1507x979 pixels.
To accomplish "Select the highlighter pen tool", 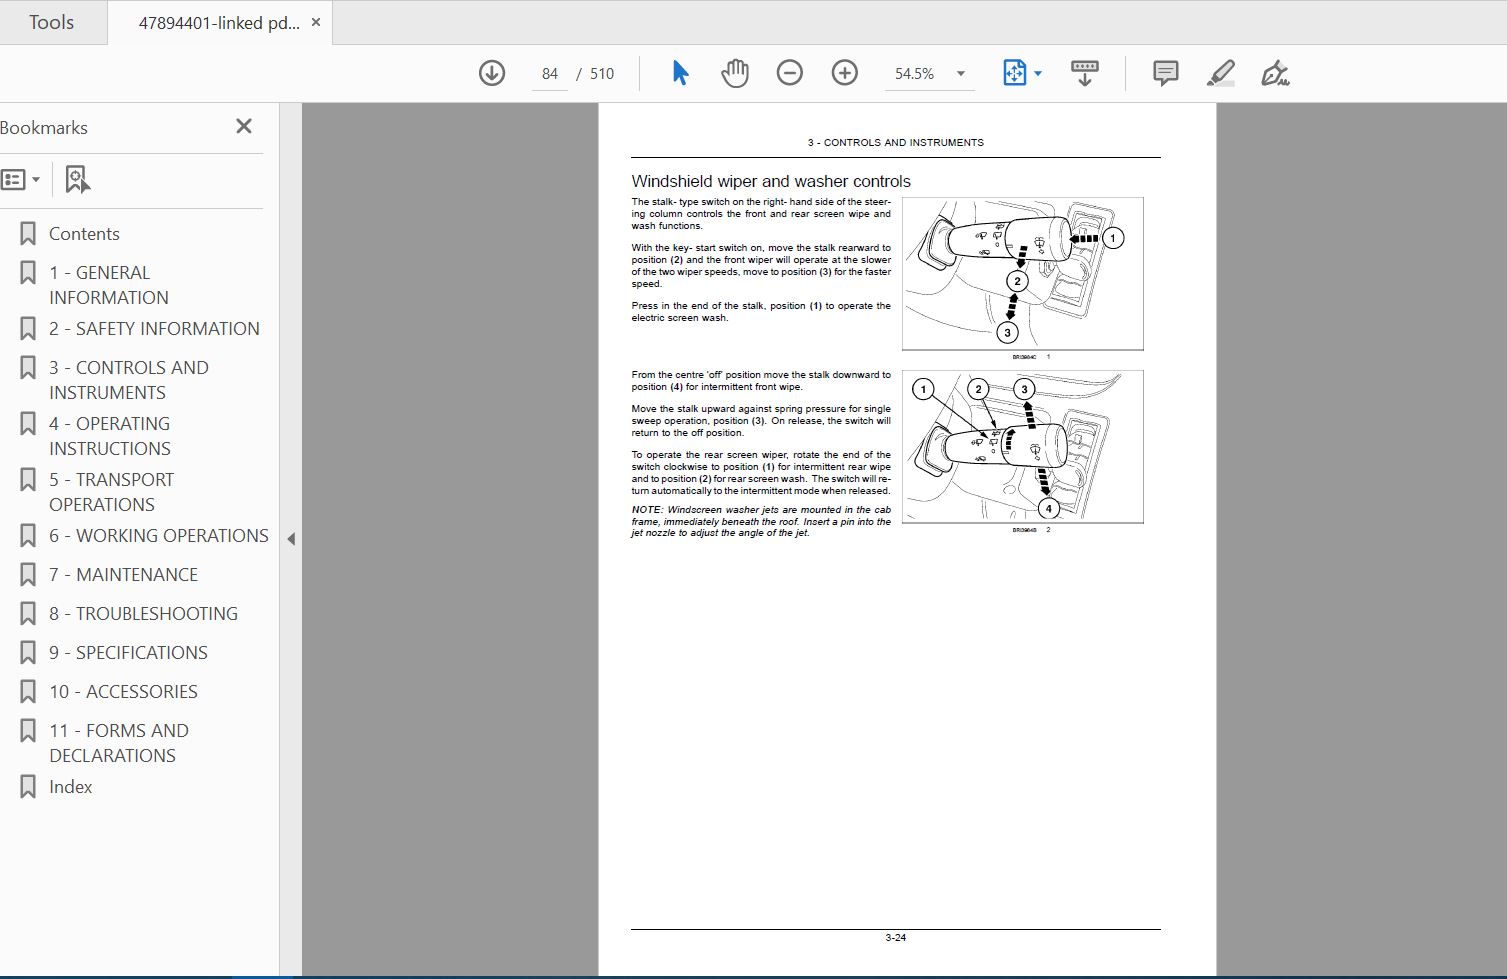I will point(1221,73).
